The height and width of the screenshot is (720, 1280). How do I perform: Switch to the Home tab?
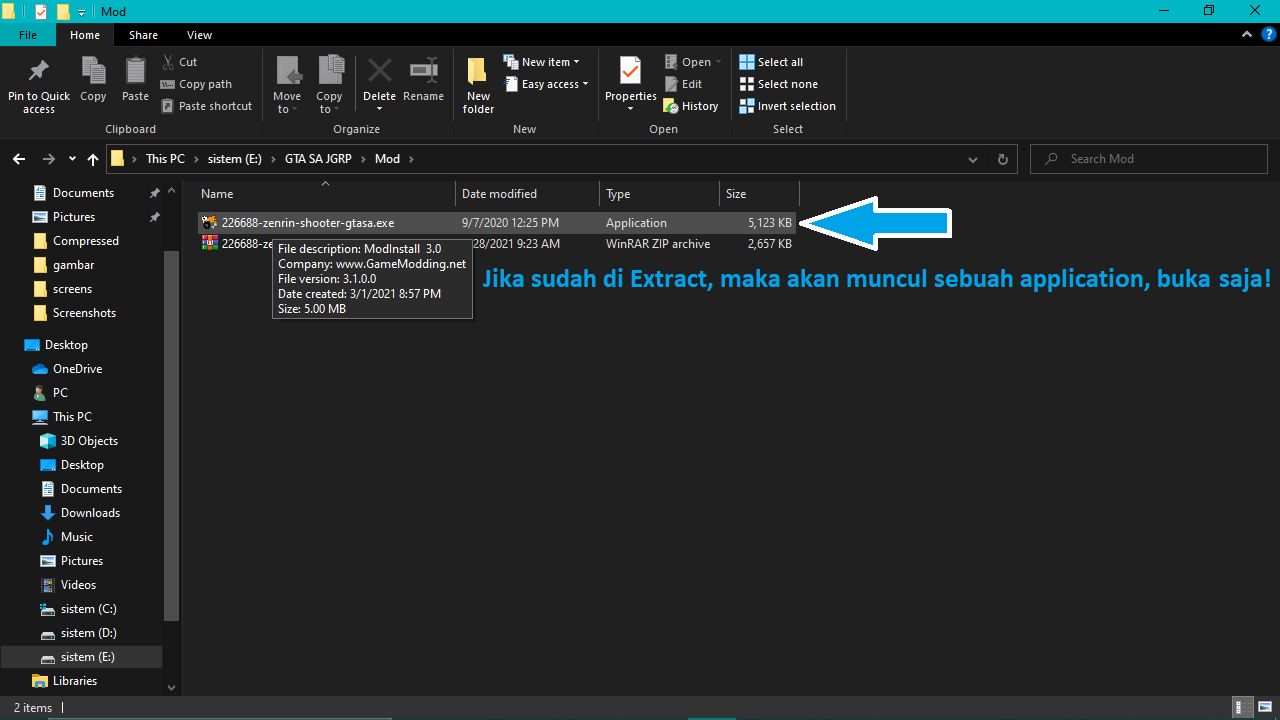point(85,35)
